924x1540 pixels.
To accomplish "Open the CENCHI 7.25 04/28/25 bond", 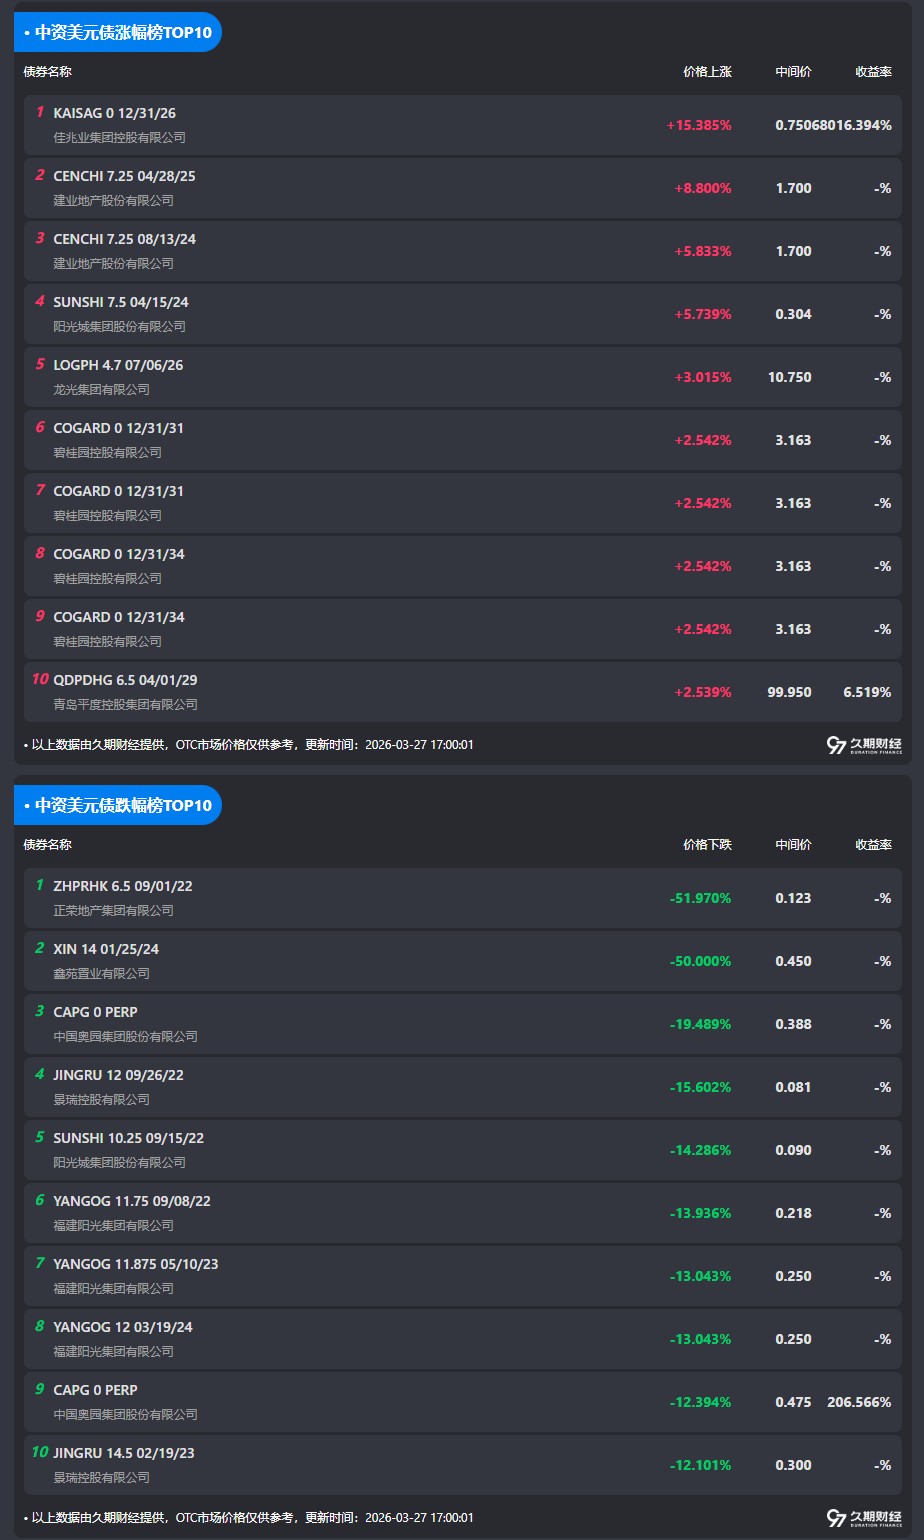I will point(124,176).
